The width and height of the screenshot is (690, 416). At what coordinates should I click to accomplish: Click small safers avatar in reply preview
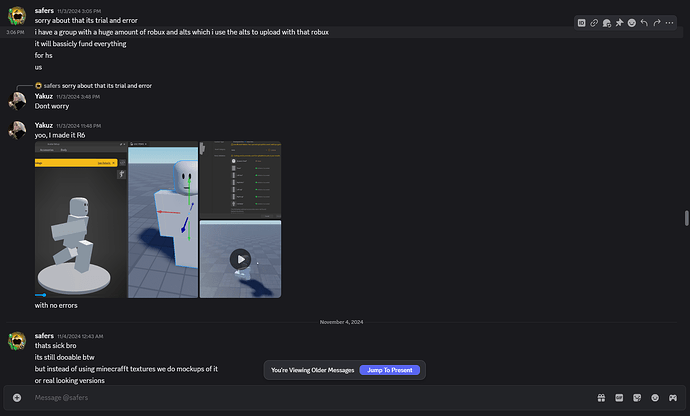38,85
